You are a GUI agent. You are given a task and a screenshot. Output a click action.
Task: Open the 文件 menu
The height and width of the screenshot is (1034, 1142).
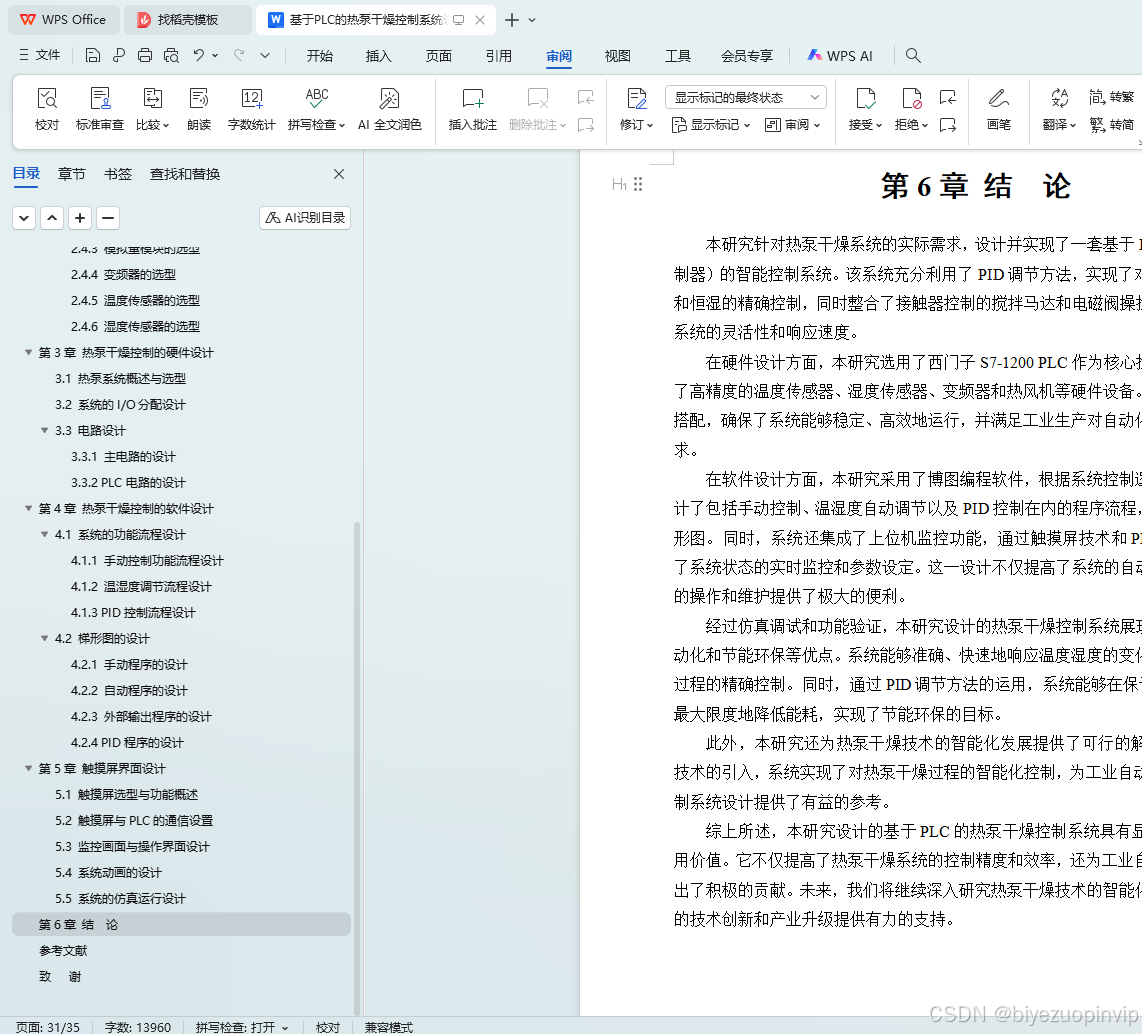coord(40,55)
